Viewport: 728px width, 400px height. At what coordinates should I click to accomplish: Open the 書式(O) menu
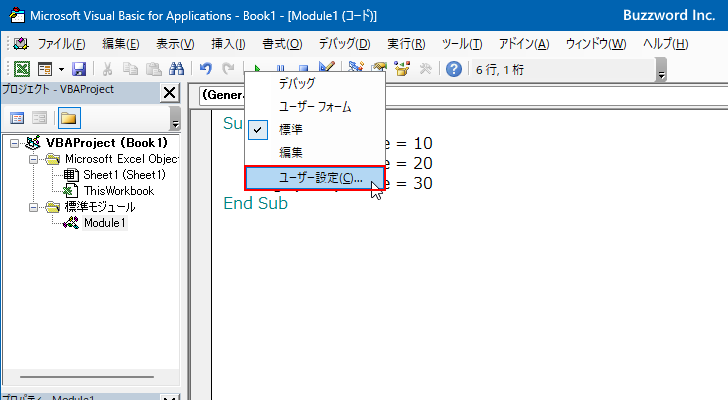282,44
